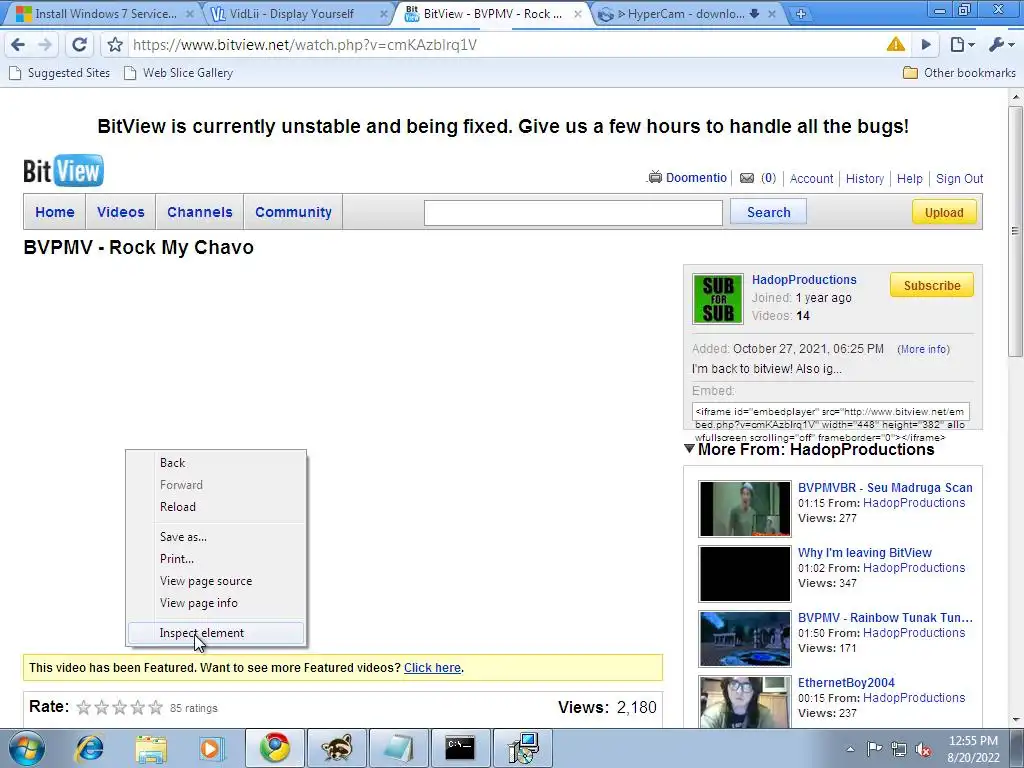The image size is (1024, 768).
Task: Open a new tab with the plus button
Action: pyautogui.click(x=801, y=14)
